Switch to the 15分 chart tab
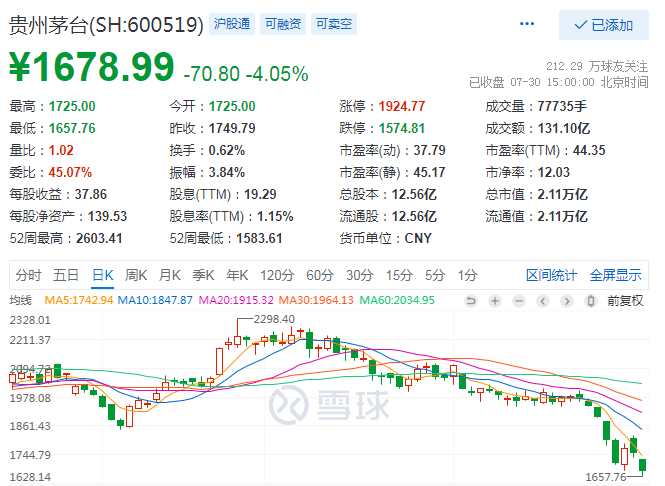 (399, 275)
